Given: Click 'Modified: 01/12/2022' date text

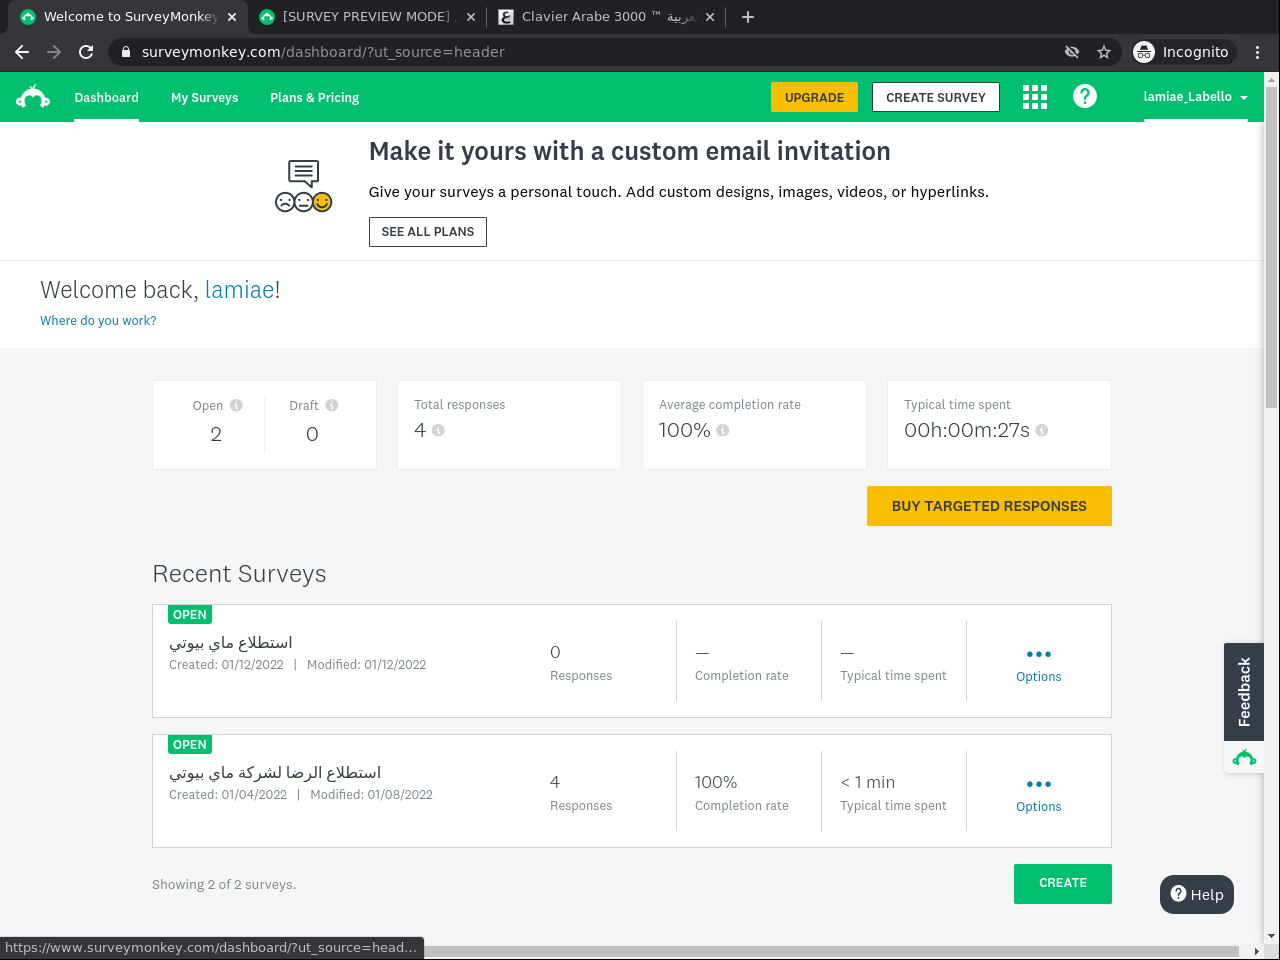Looking at the screenshot, I should coord(367,665).
